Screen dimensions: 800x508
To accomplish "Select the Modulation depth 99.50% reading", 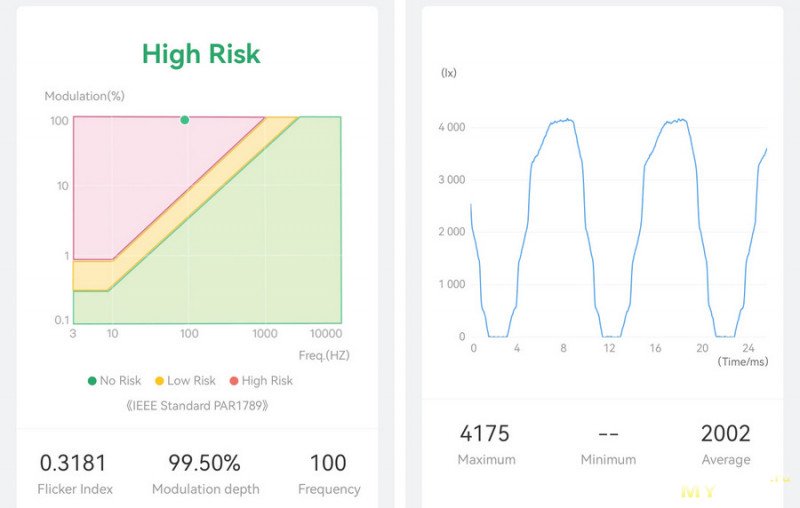I will tap(205, 463).
